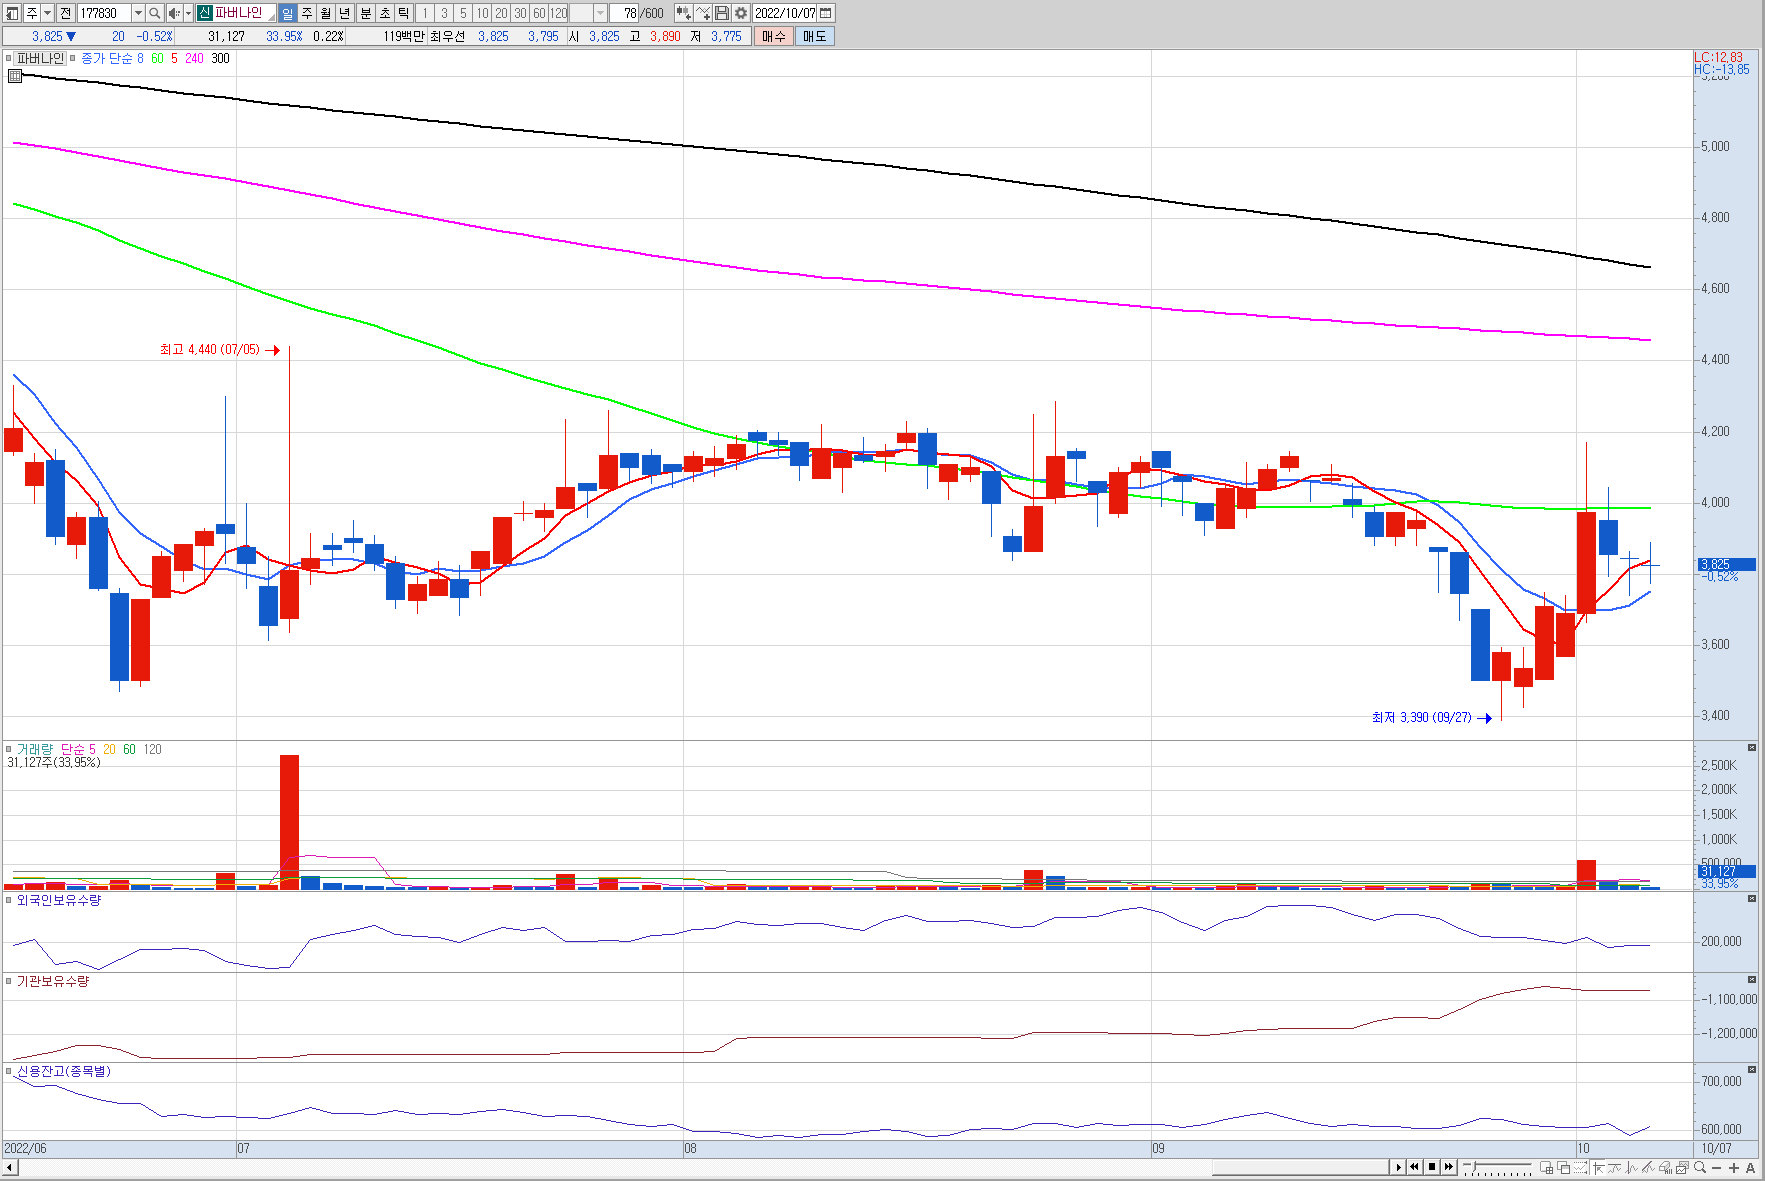The height and width of the screenshot is (1181, 1765).
Task: Click the fast-forward button in replay controls
Action: (x=1448, y=1167)
